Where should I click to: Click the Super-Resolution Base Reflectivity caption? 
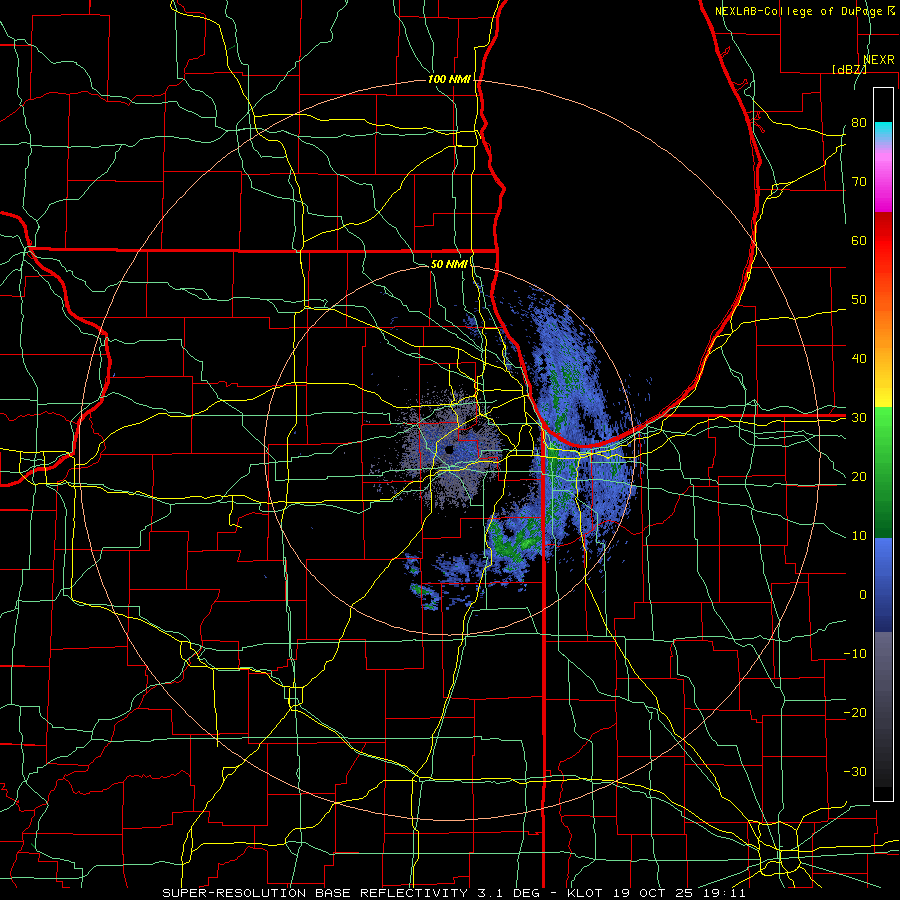tap(351, 893)
